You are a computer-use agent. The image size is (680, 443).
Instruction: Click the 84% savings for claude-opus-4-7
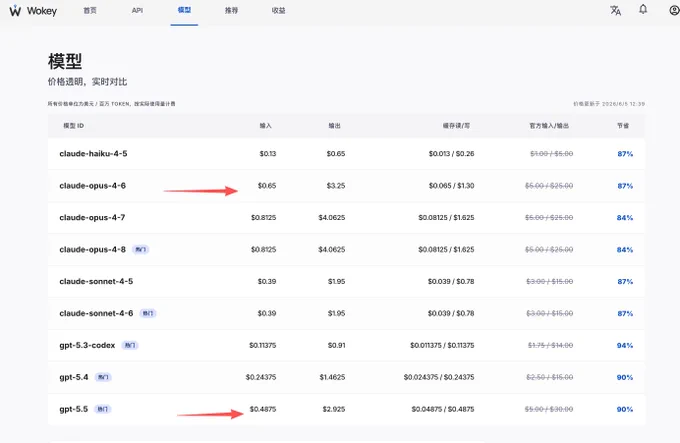pos(625,218)
